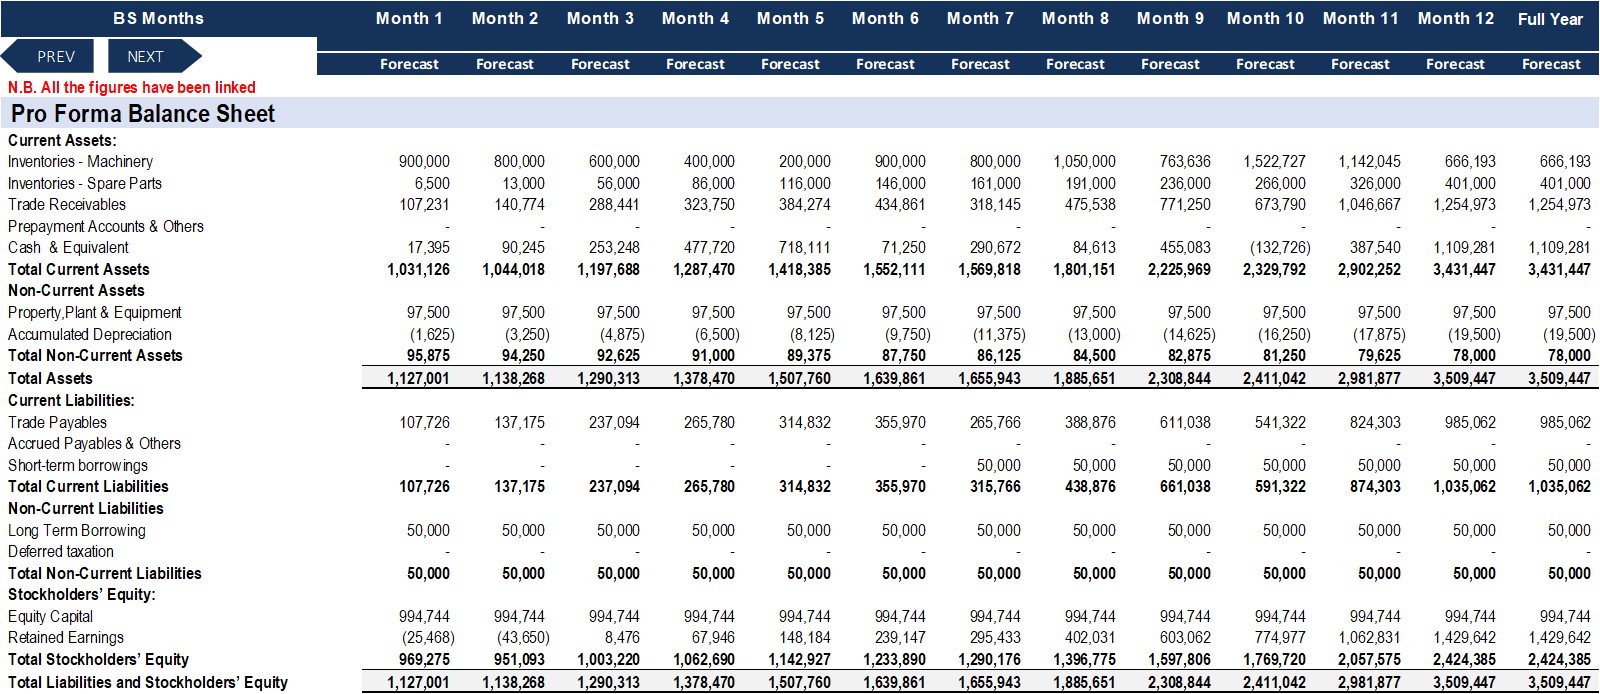Viewport: 1600px width, 694px height.
Task: Click Month 1 Machinery inventory value 900,000
Action: coord(424,161)
